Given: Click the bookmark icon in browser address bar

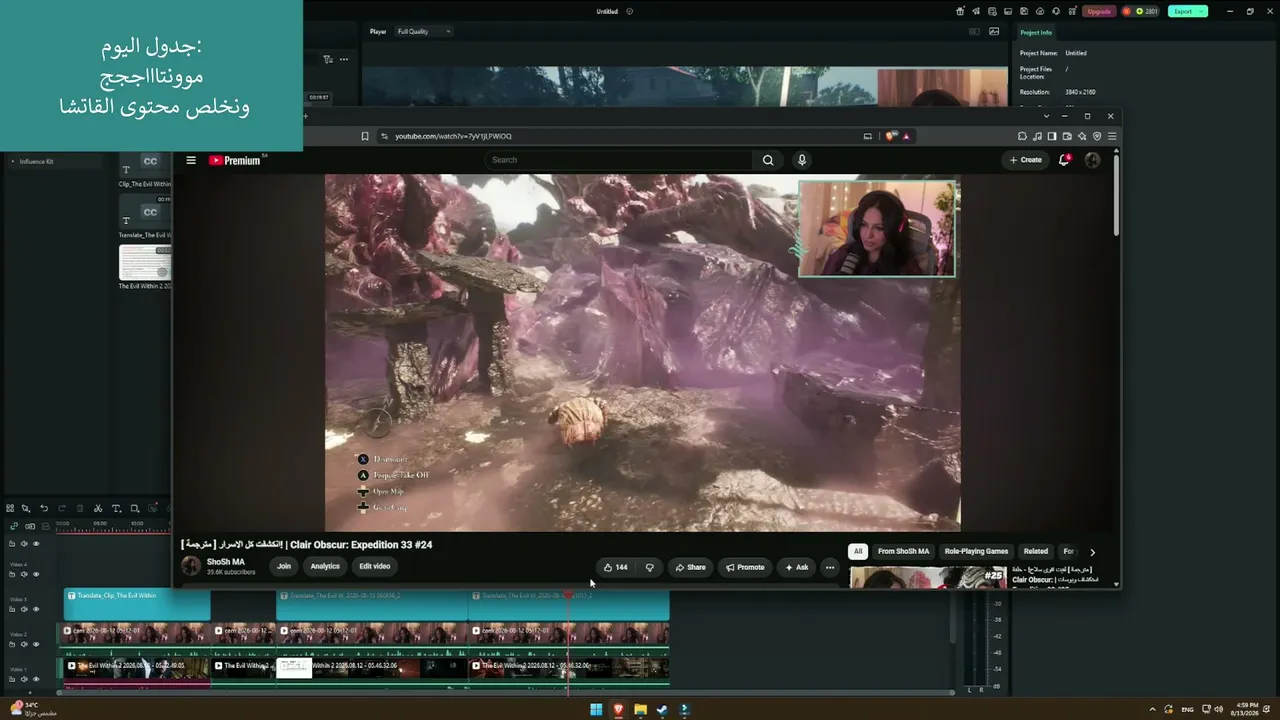Looking at the screenshot, I should point(365,136).
